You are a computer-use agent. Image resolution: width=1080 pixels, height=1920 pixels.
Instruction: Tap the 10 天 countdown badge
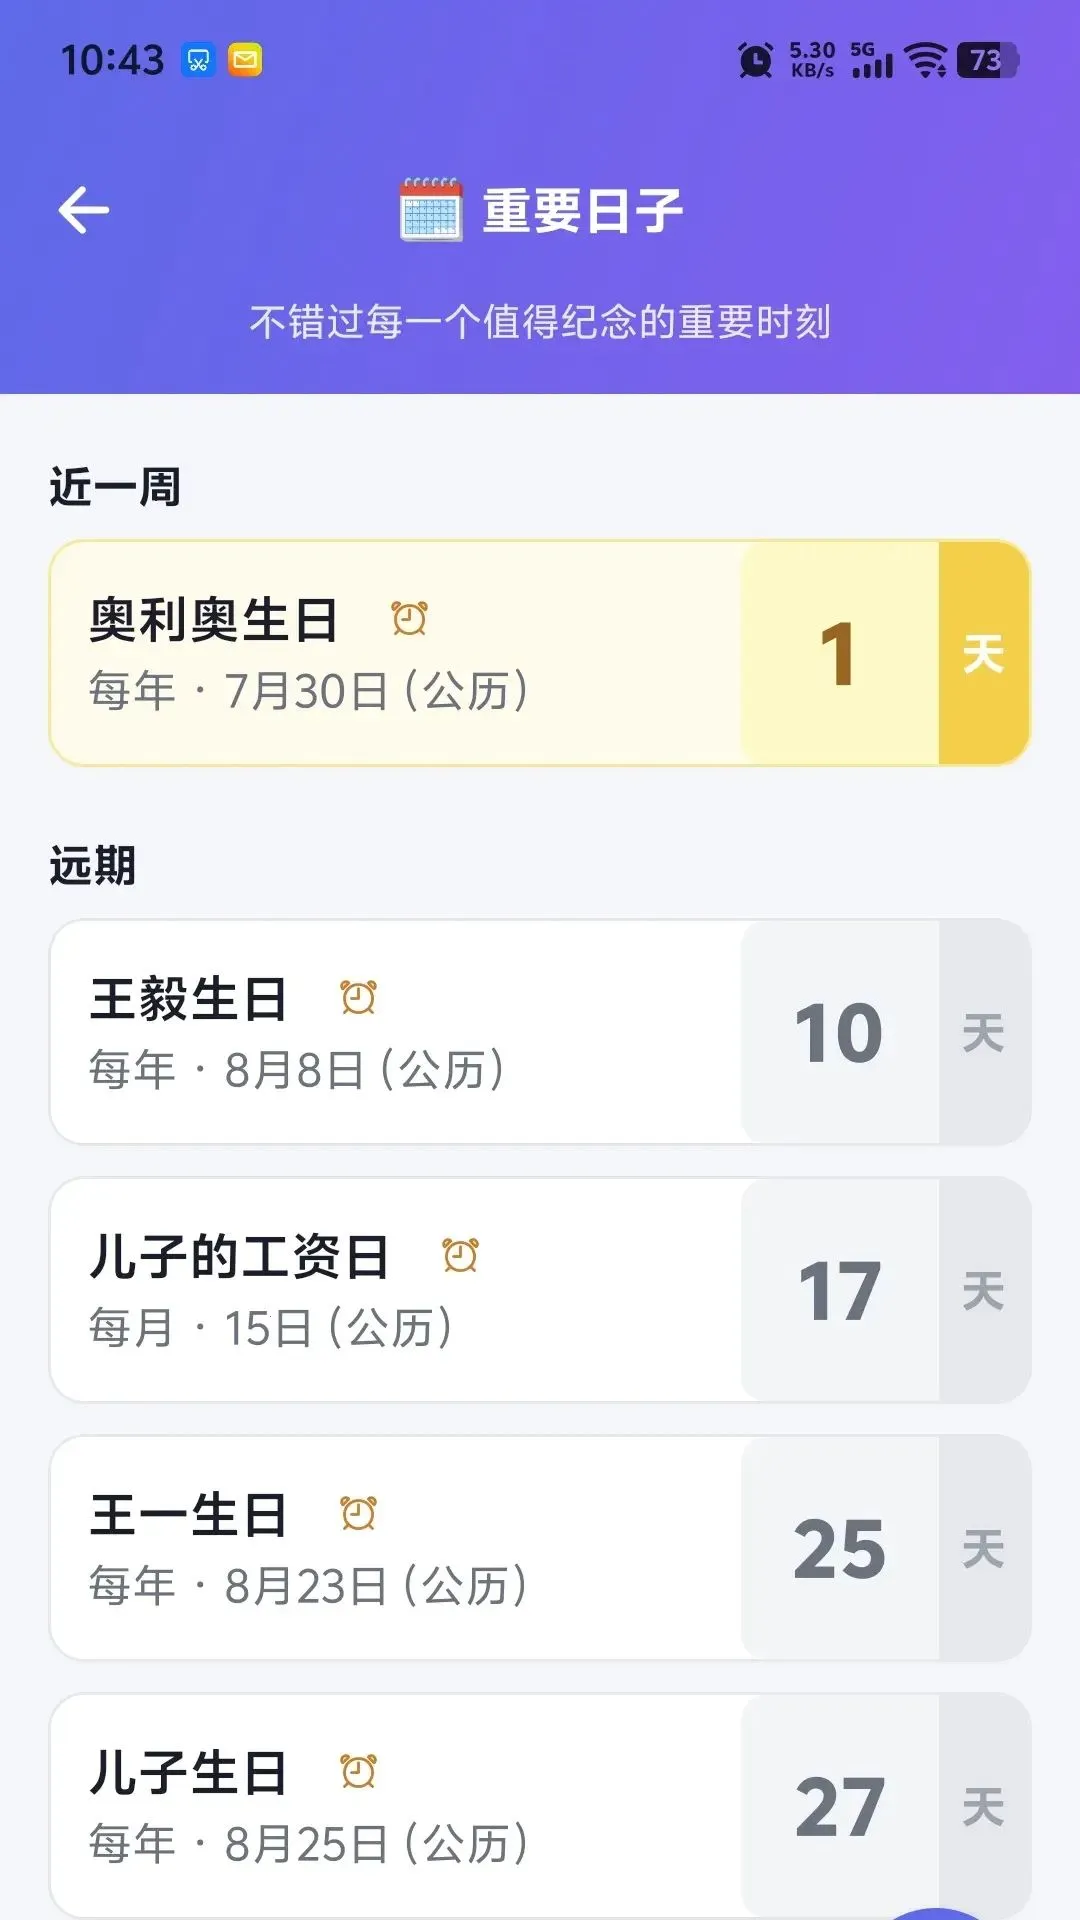click(x=886, y=1032)
